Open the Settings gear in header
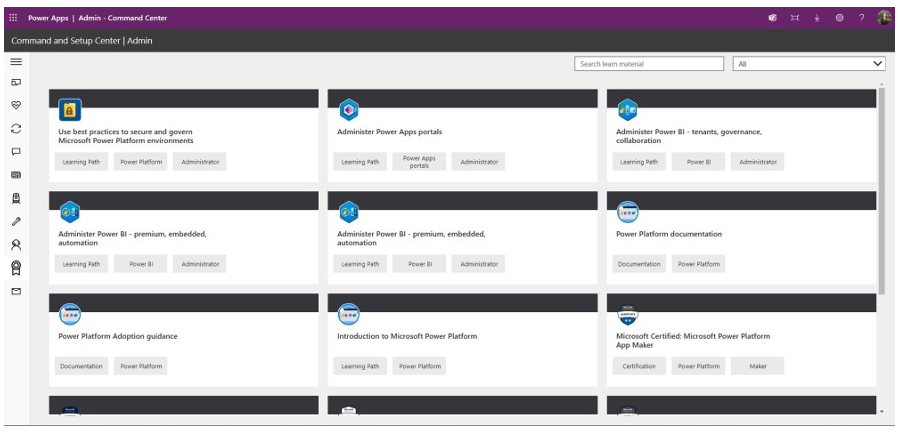Screen dimensions: 902x432 click(839, 18)
